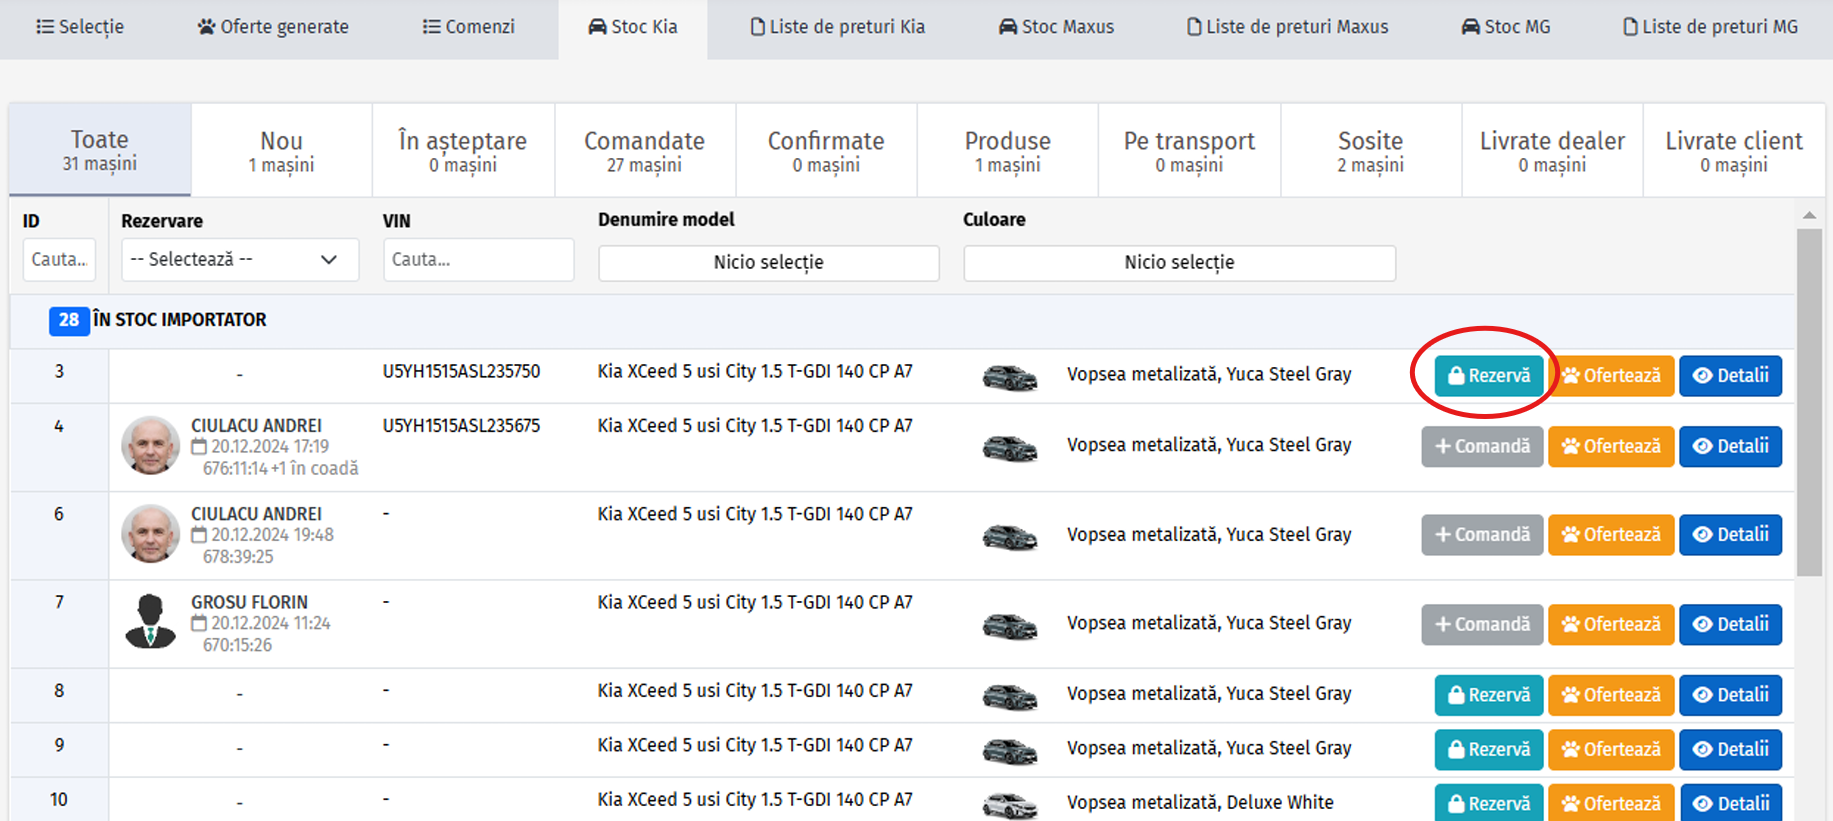Click the gray car thumbnail for ID 6

(x=1010, y=537)
